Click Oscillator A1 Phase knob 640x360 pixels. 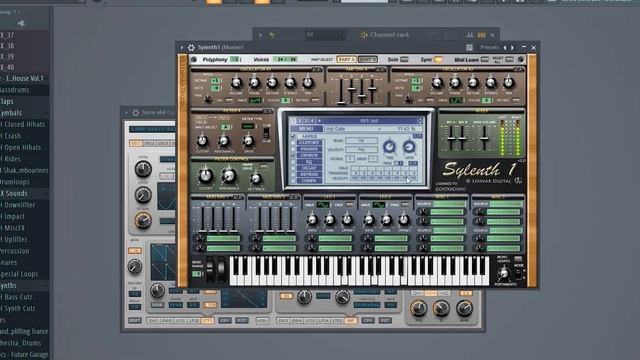click(254, 83)
